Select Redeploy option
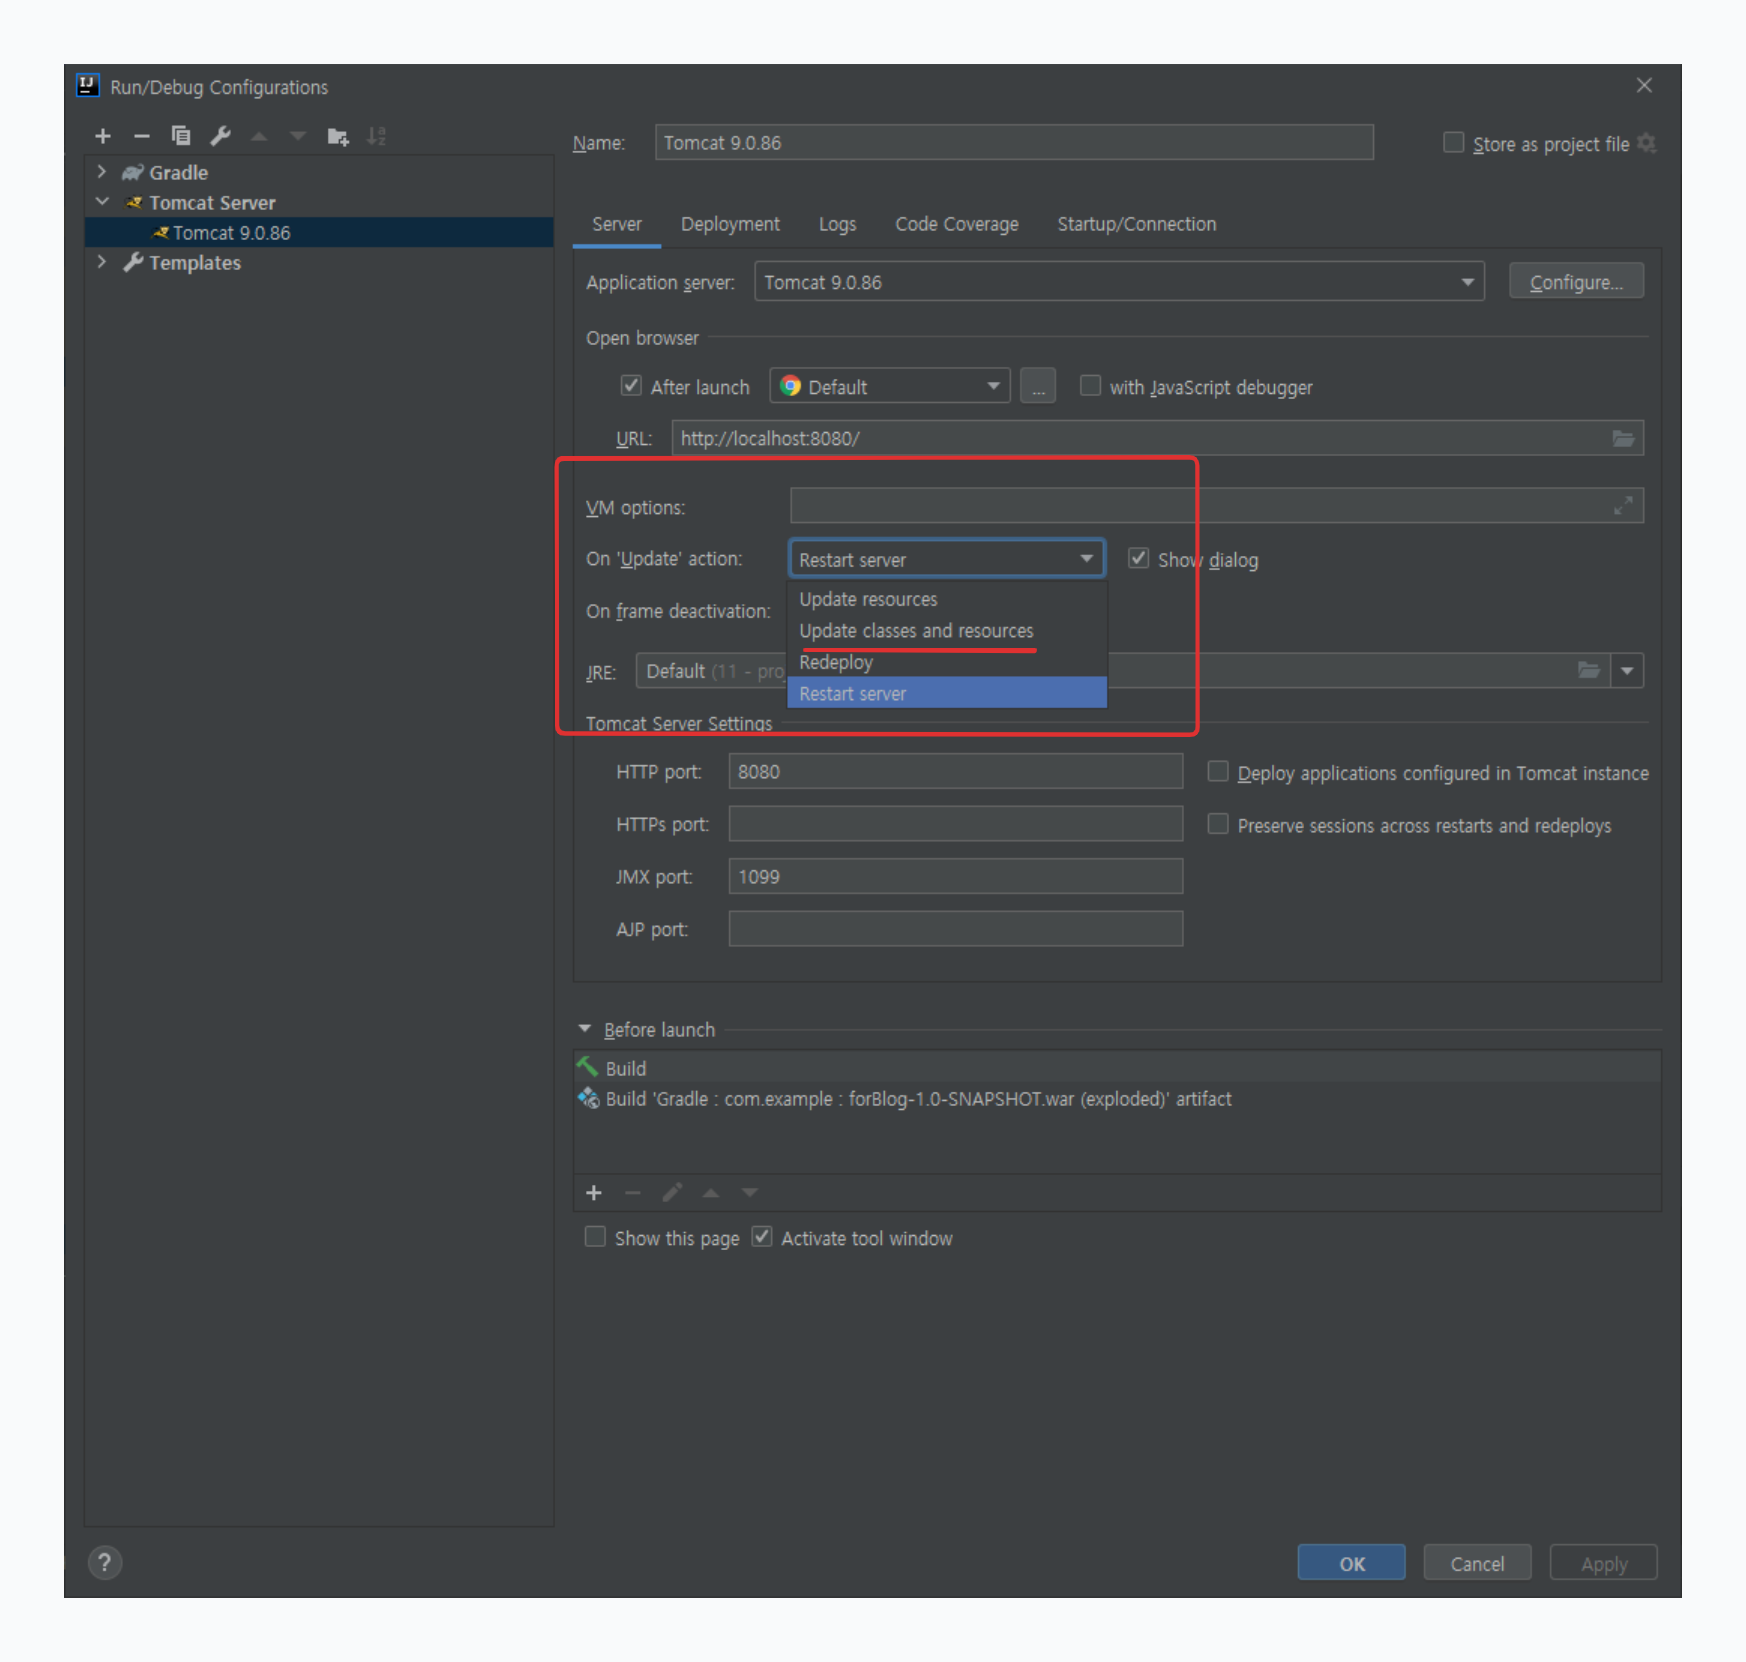 pyautogui.click(x=947, y=662)
